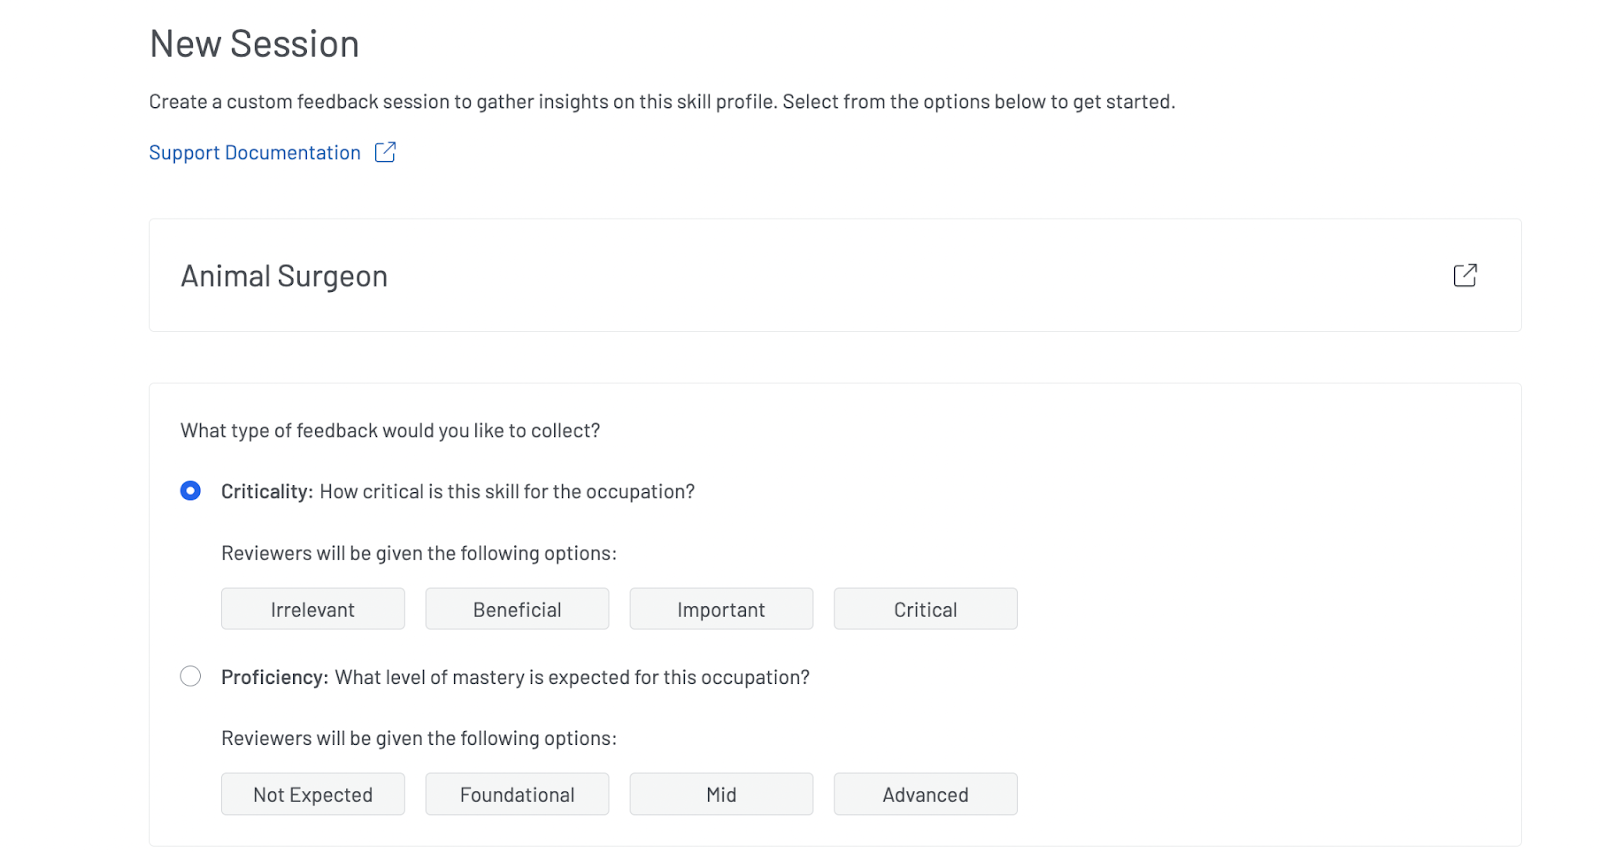Click the Mid proficiency option
The width and height of the screenshot is (1600, 852).
[721, 793]
